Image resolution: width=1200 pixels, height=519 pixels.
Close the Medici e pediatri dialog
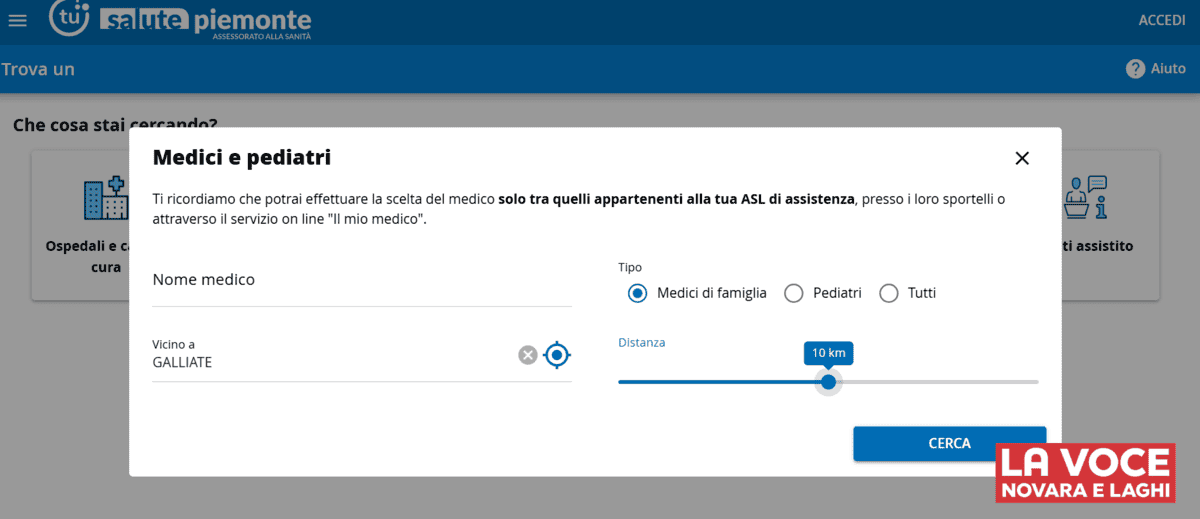(x=1021, y=158)
